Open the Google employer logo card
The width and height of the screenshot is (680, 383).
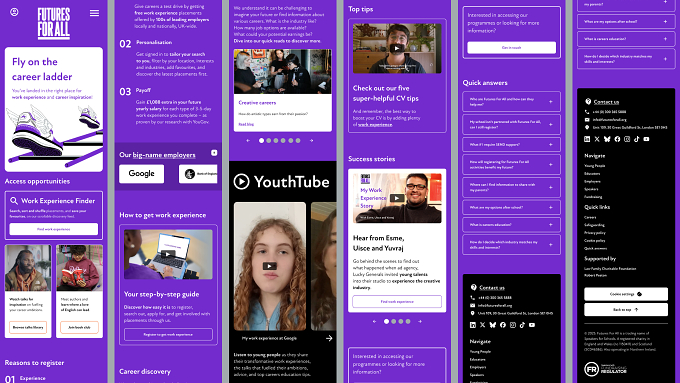[141, 173]
